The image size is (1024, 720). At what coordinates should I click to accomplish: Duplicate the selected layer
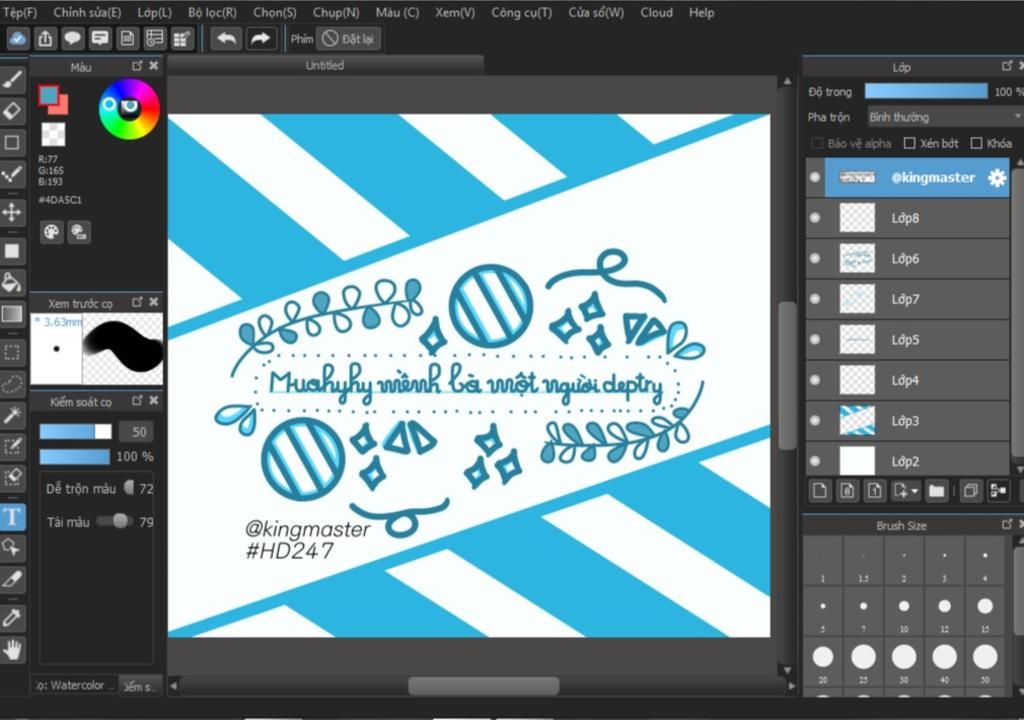pos(970,491)
